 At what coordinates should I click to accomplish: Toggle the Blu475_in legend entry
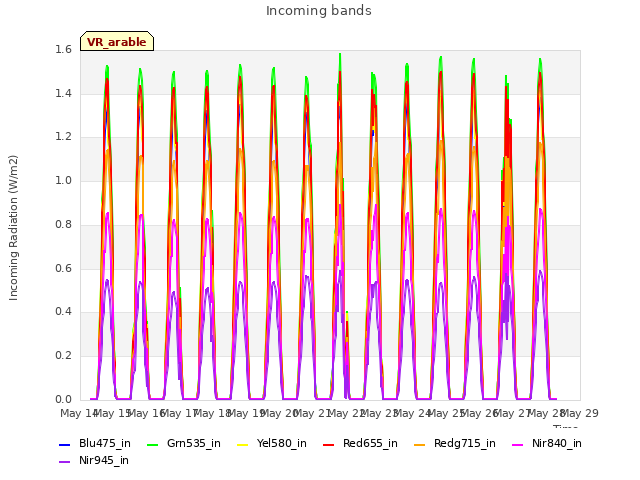(95, 444)
